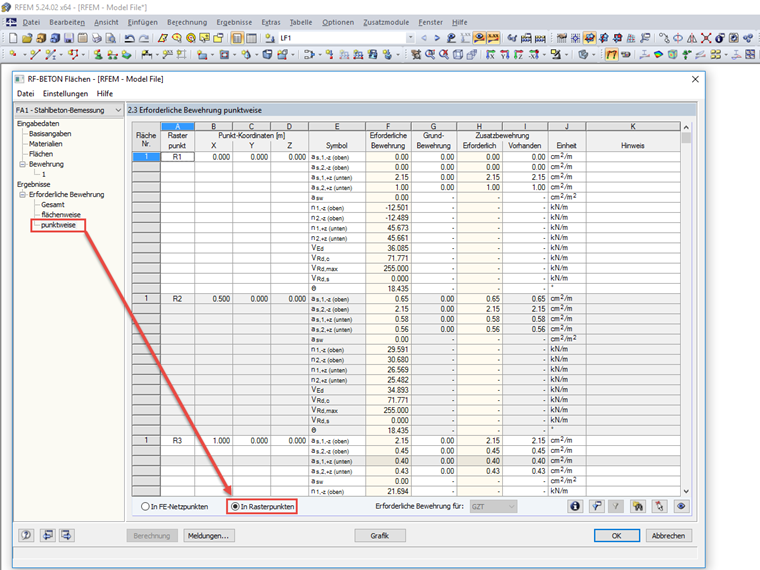
Task: Open the Bearbeiten menu
Action: (67, 22)
